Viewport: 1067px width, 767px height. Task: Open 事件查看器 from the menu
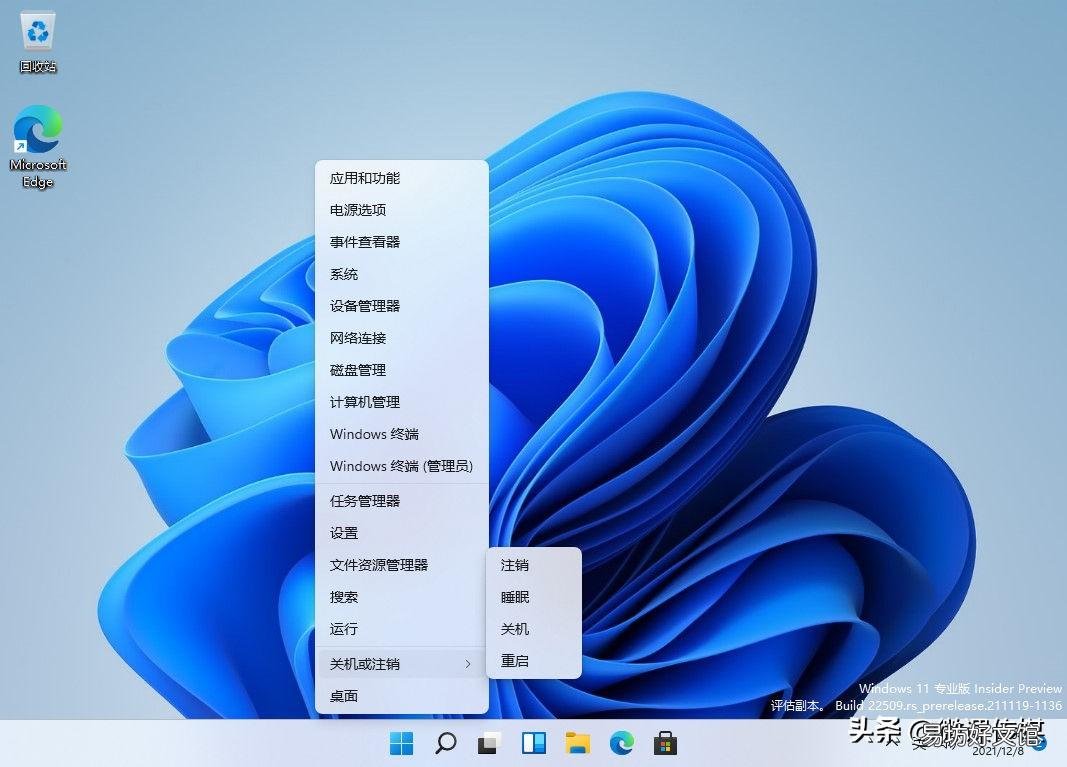(402, 242)
